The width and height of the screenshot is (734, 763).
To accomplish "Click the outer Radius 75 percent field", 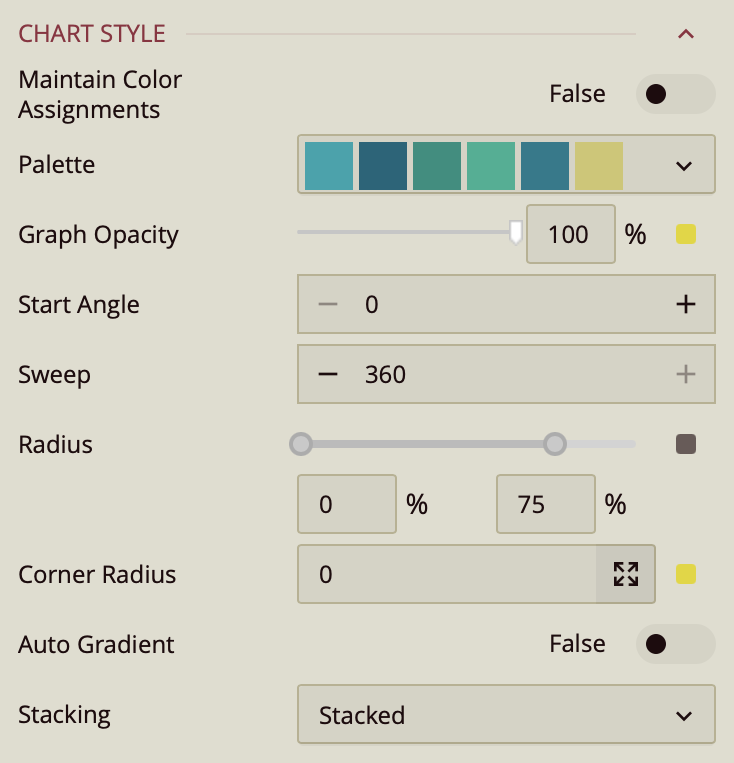I will 545,505.
